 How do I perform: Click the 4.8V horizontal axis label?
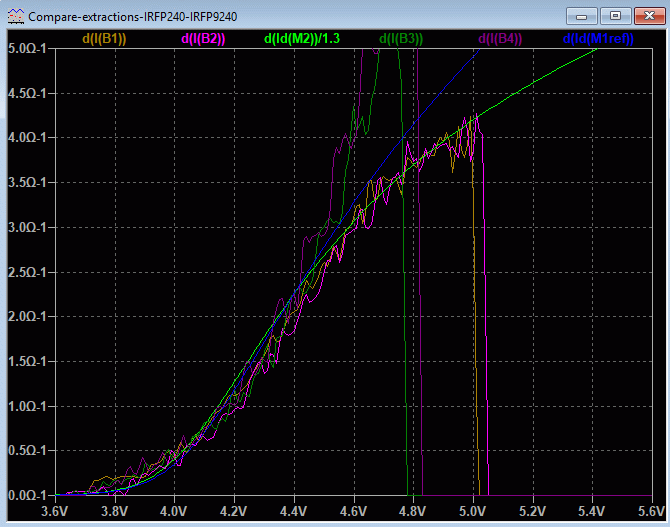(x=413, y=511)
